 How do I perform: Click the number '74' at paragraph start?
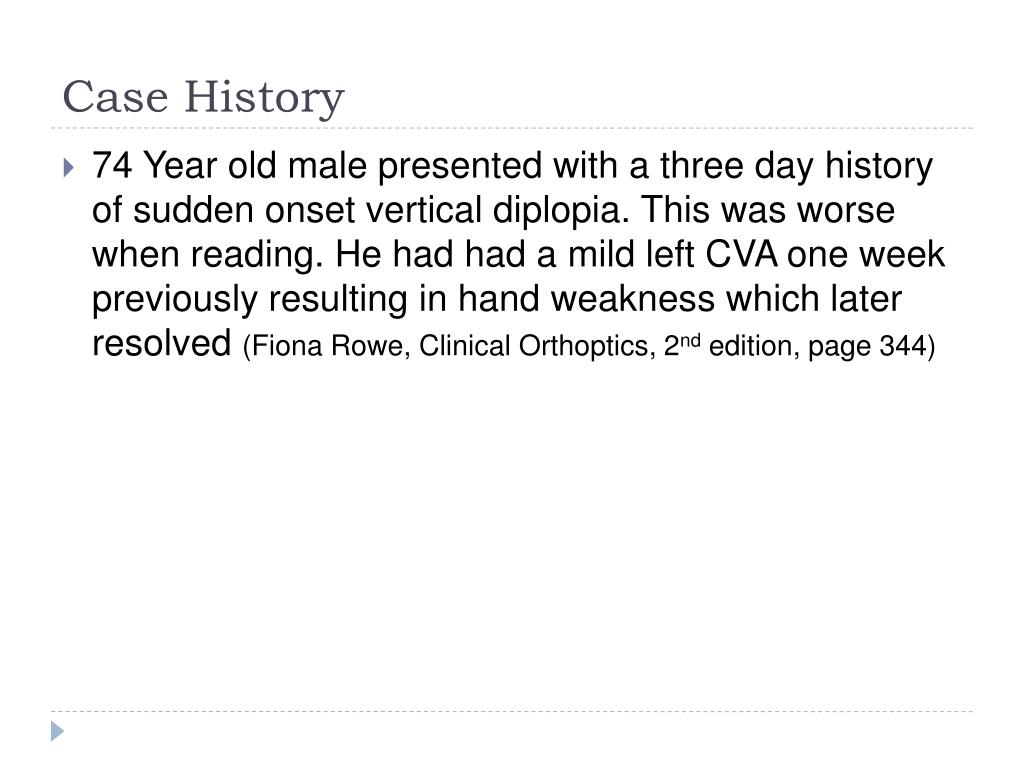coord(112,165)
